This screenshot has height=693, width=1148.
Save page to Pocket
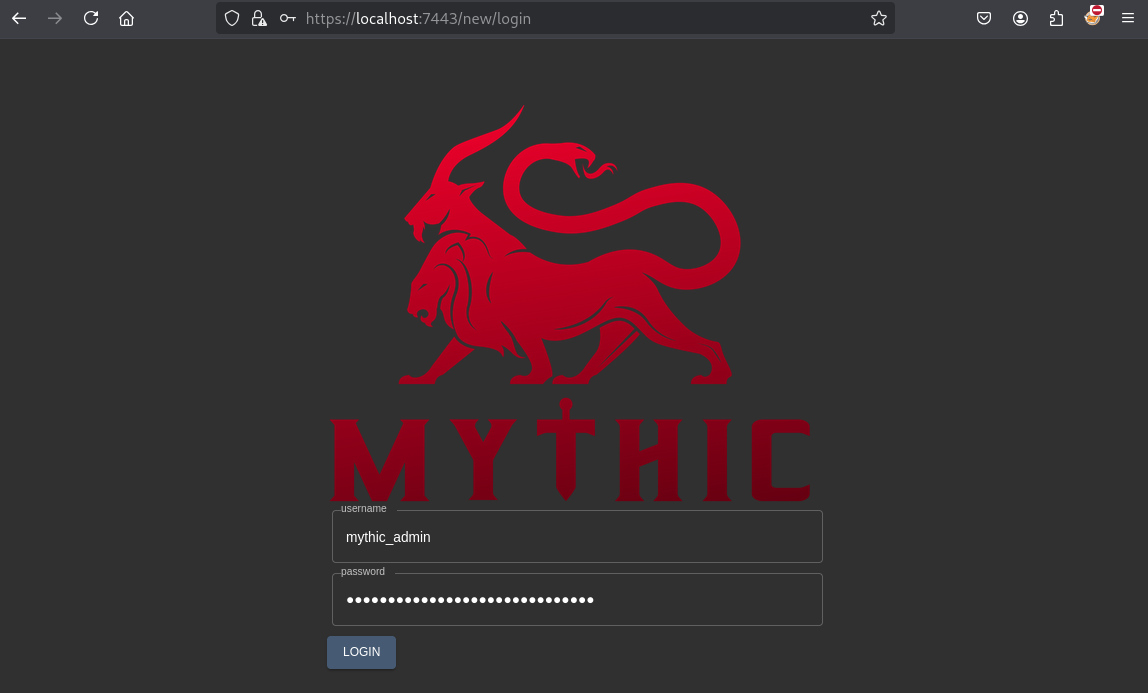tap(984, 18)
